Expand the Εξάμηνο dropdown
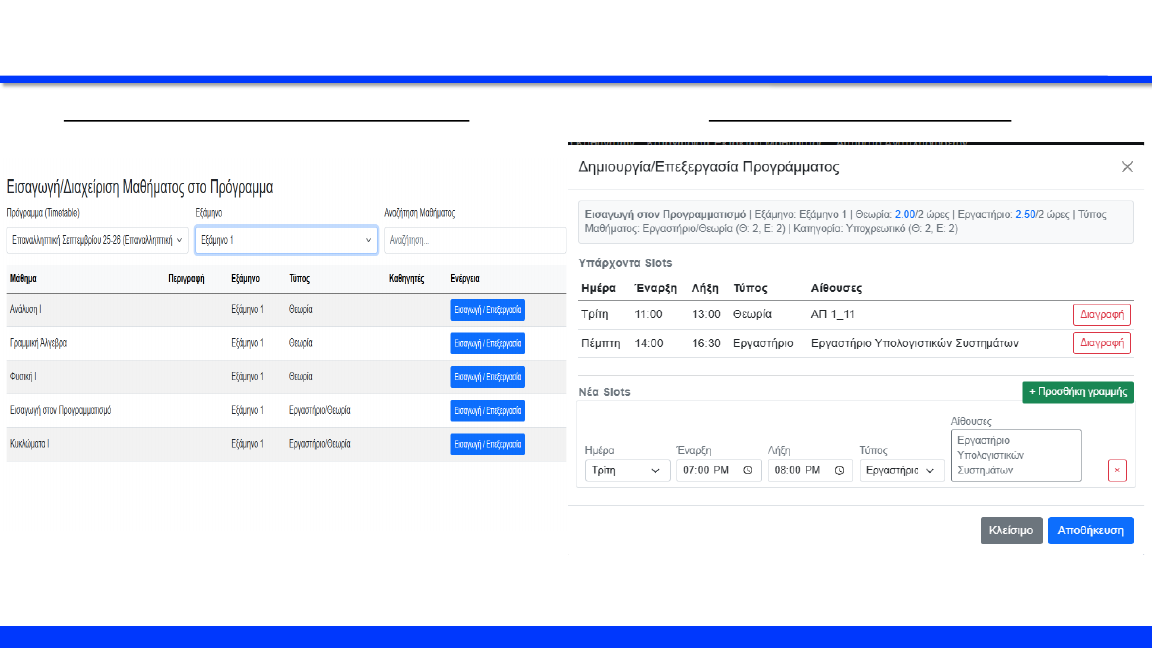This screenshot has width=1152, height=648. (286, 240)
